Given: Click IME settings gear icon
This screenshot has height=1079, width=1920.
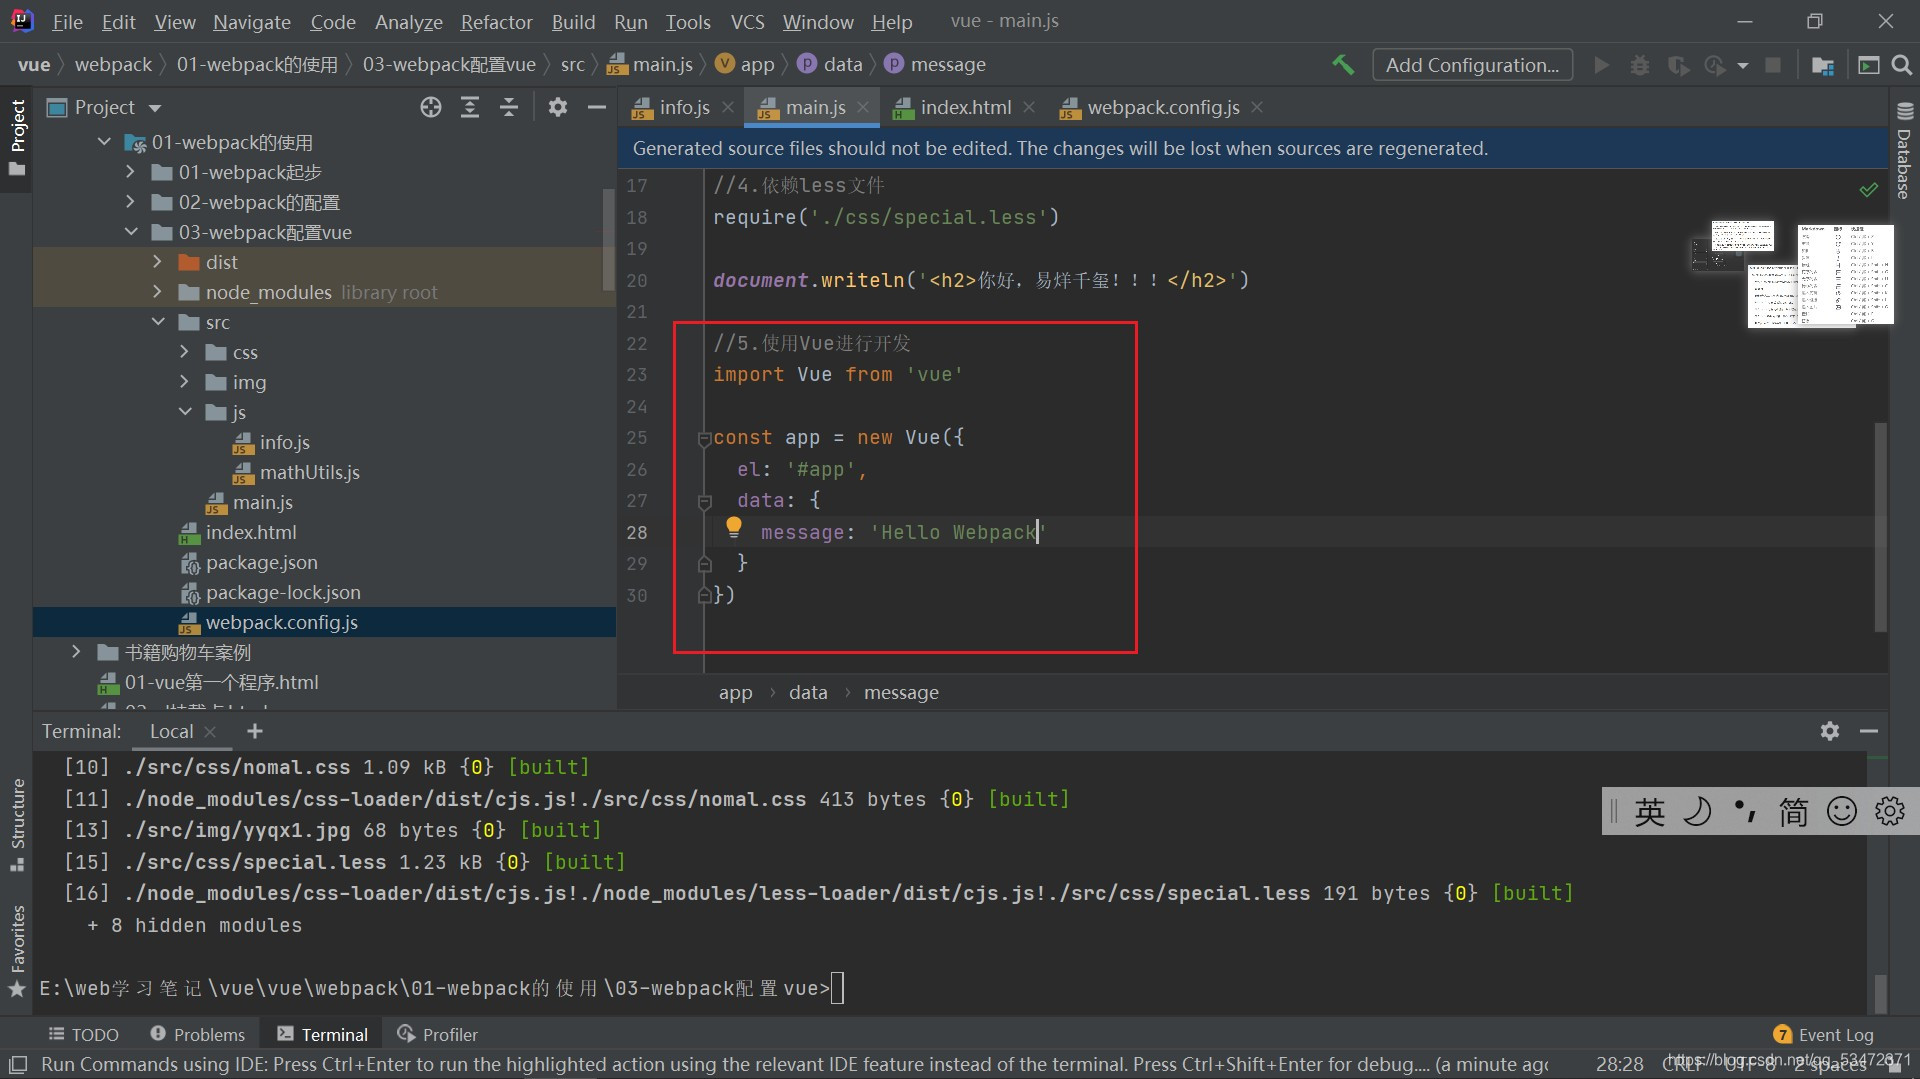Looking at the screenshot, I should coord(1889,811).
